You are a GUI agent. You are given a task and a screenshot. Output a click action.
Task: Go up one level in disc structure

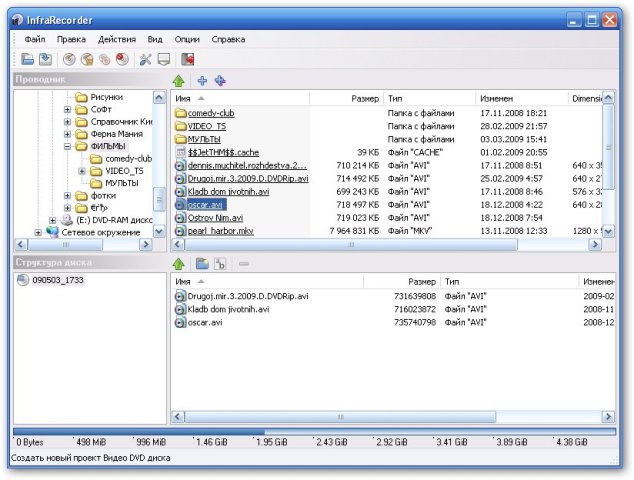click(178, 264)
